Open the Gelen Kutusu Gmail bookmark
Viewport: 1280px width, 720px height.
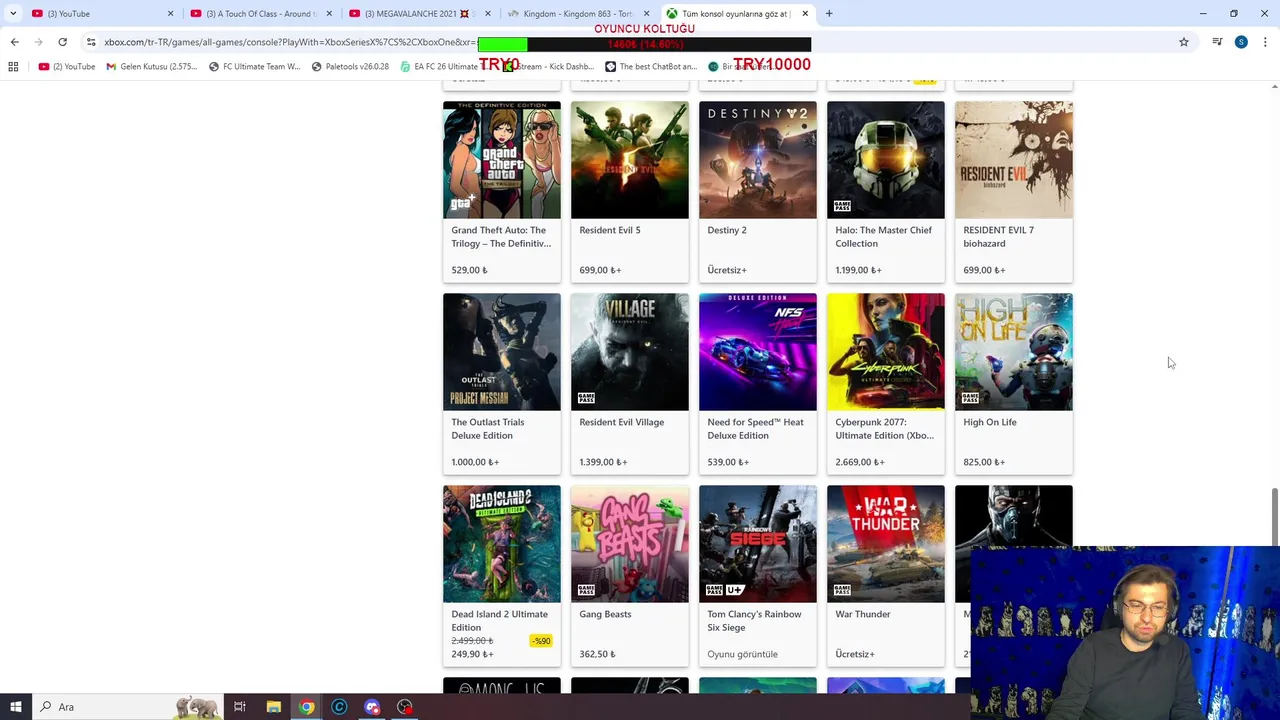tap(151, 66)
